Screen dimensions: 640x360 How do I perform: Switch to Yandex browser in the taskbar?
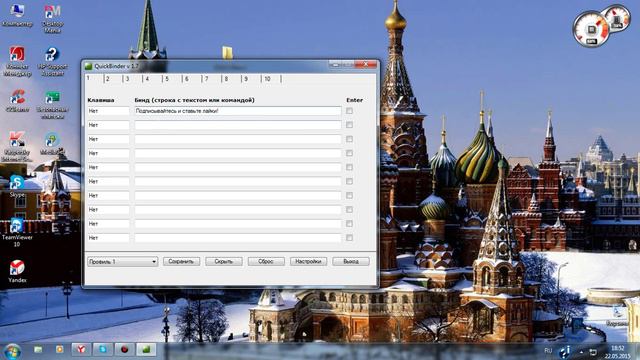81,349
